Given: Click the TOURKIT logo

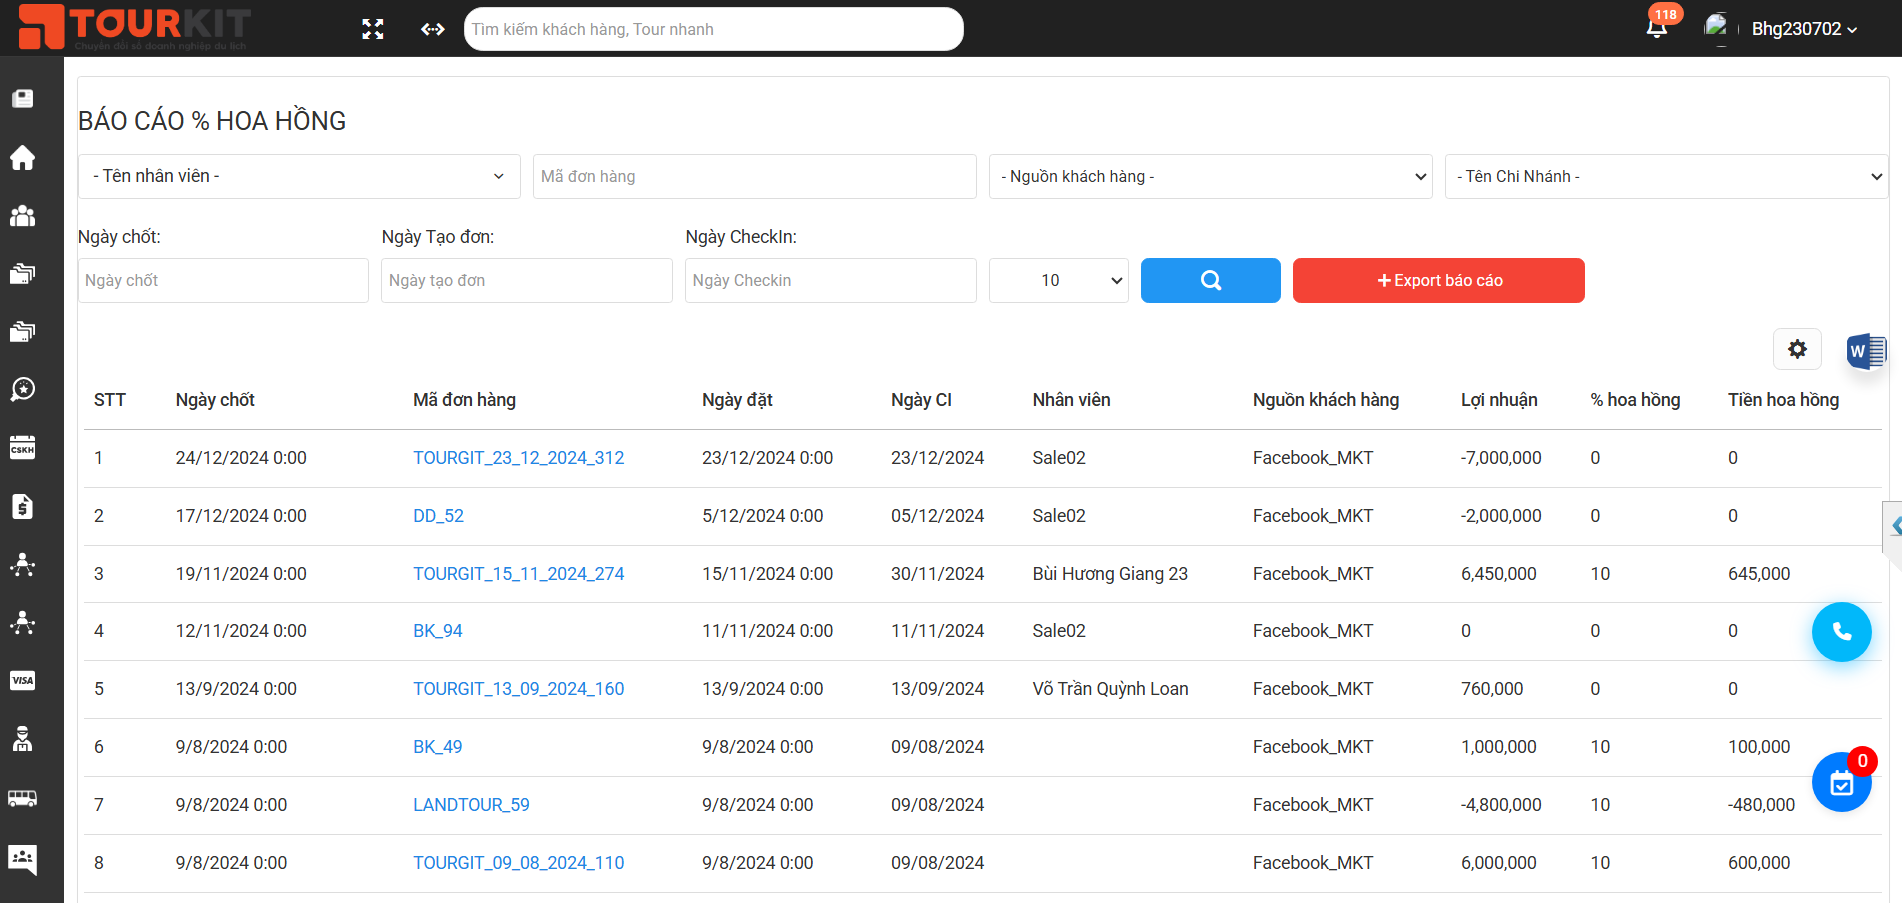Looking at the screenshot, I should coord(135,27).
